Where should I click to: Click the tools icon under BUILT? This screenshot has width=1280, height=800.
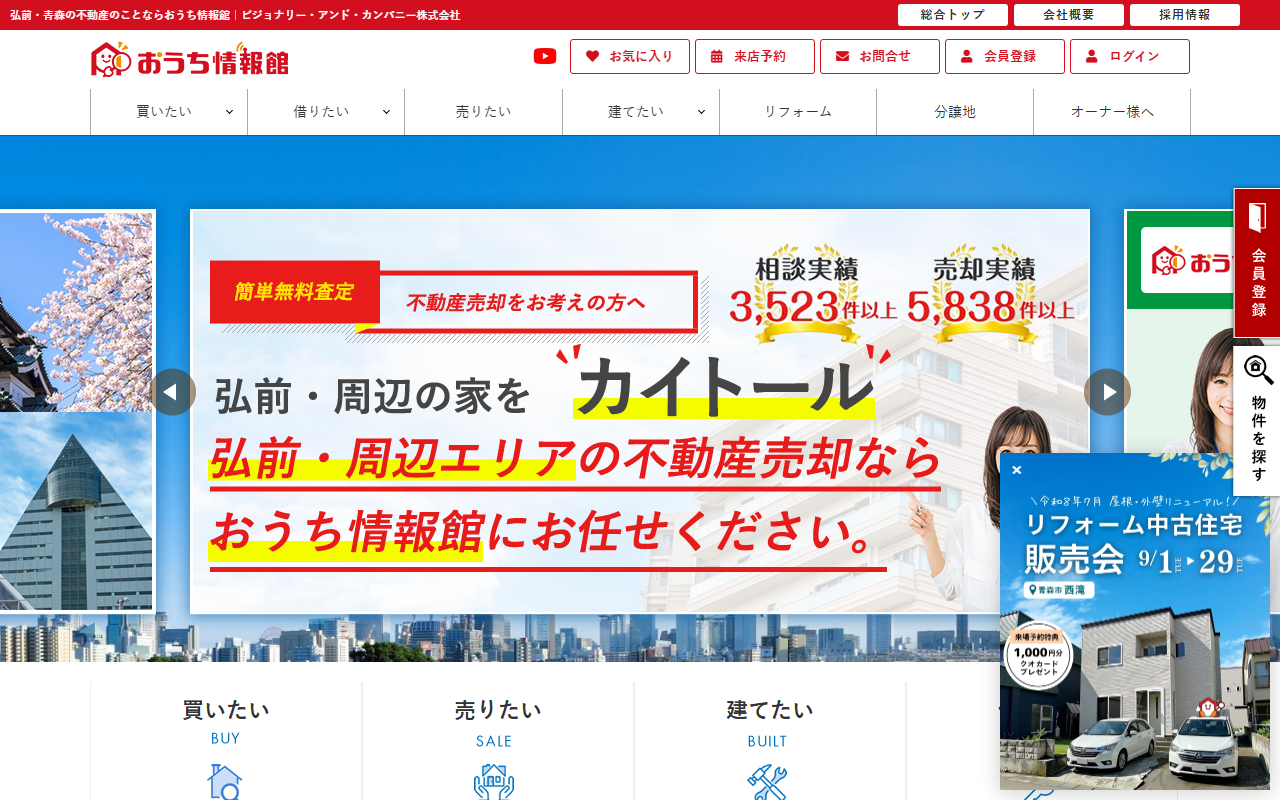click(767, 782)
